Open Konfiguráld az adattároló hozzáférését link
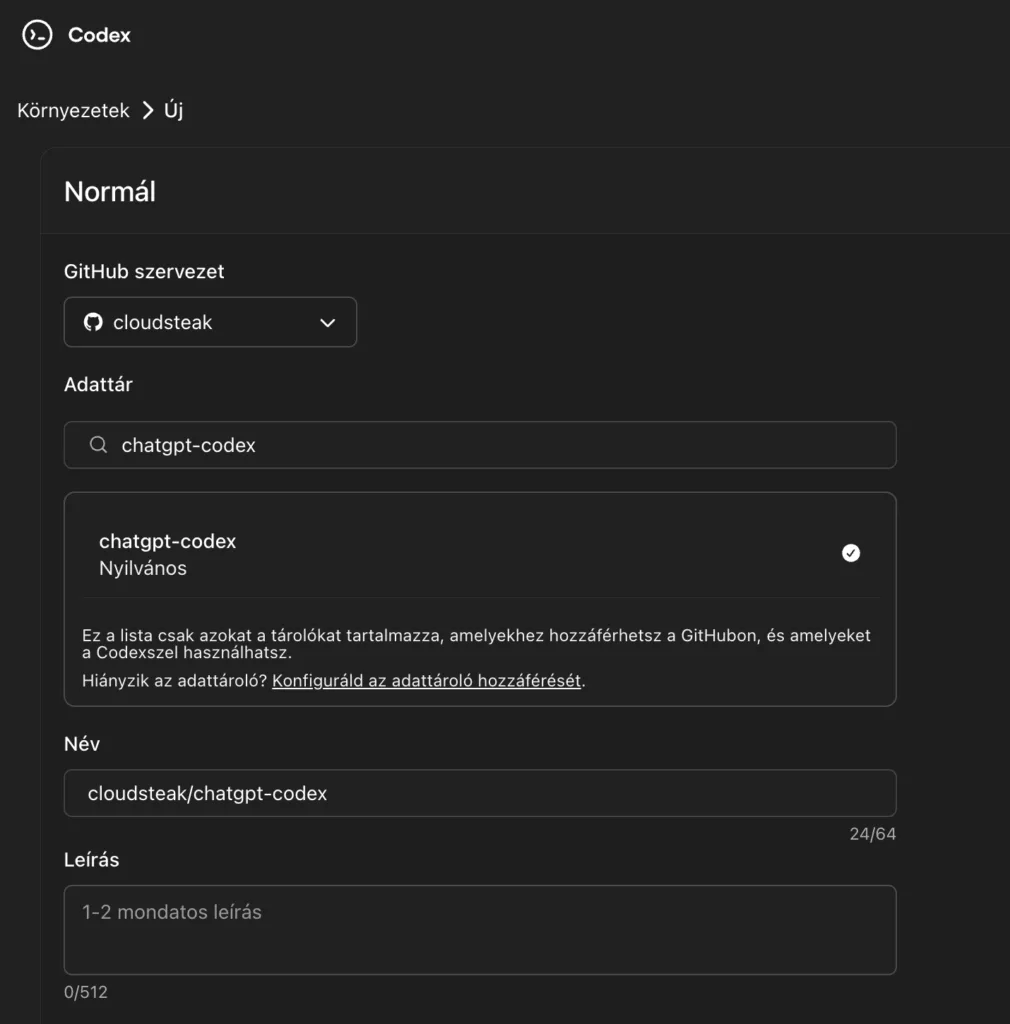 426,680
